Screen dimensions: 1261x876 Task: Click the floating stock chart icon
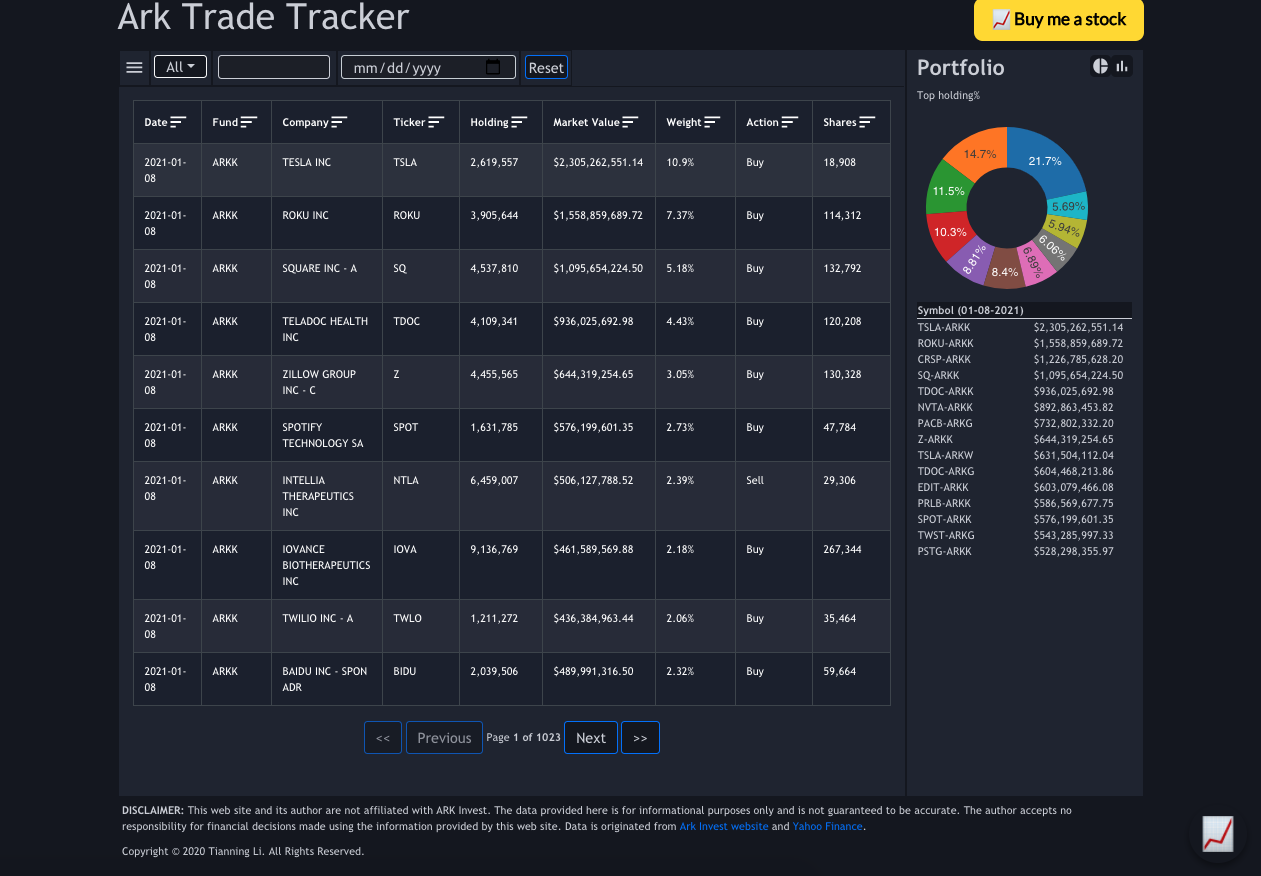[1217, 833]
